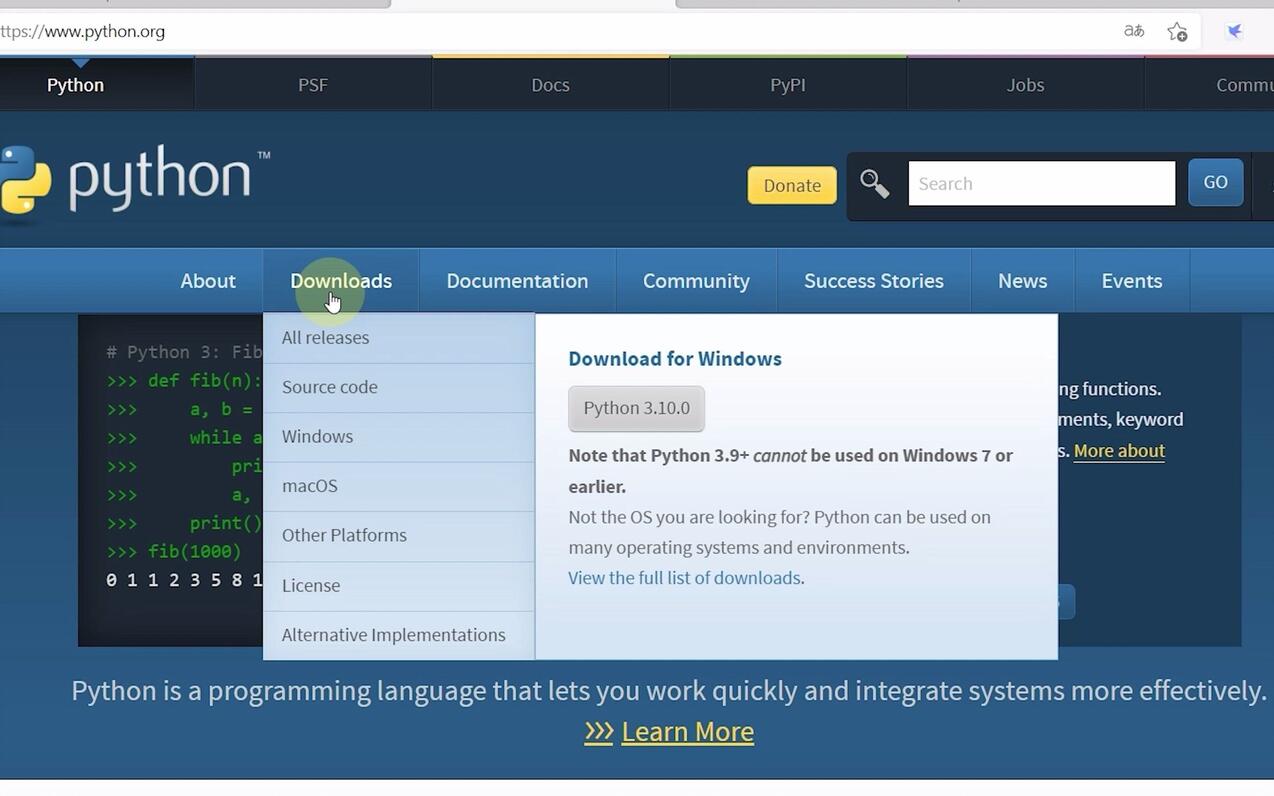
Task: Open the About menu
Action: pyautogui.click(x=208, y=281)
